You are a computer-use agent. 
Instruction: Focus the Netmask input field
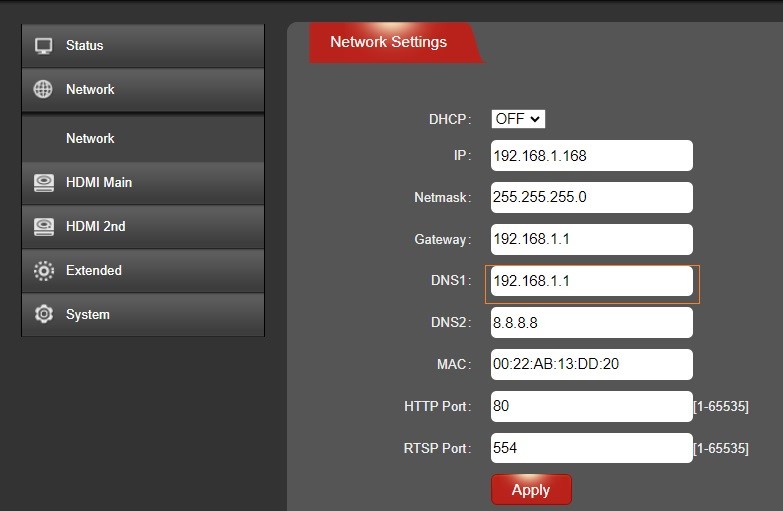591,198
